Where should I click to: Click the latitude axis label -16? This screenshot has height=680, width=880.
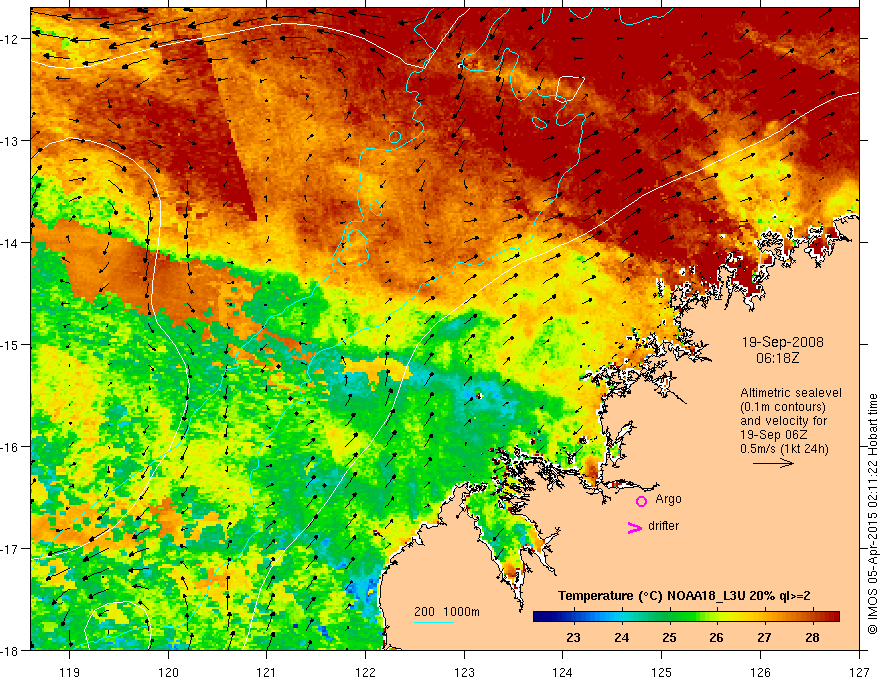point(10,447)
